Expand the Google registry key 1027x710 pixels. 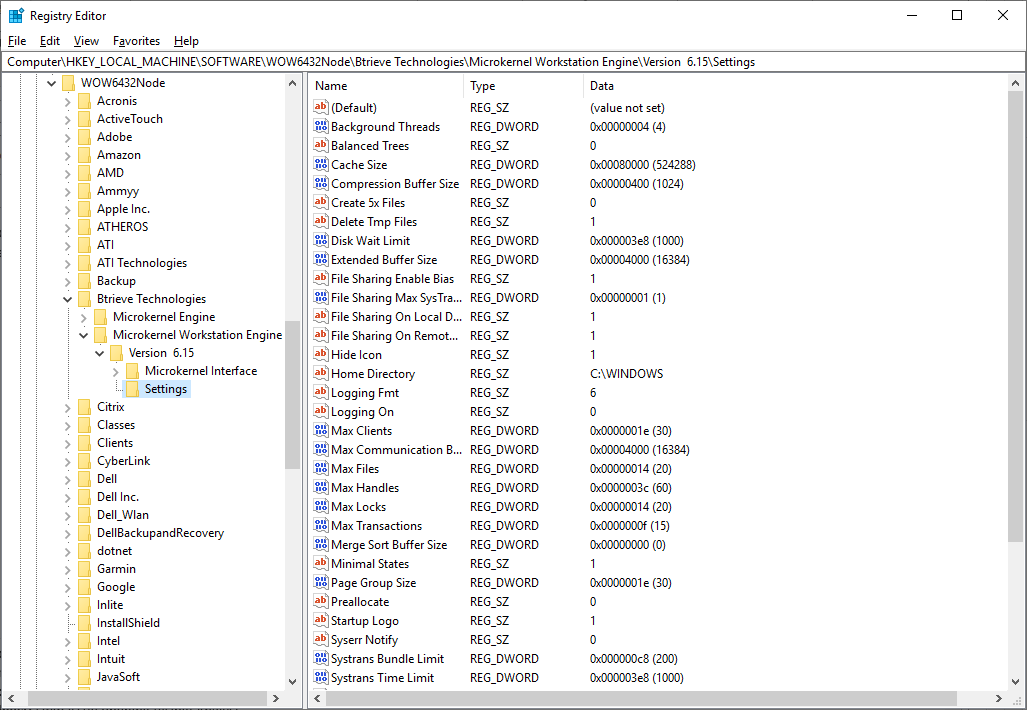click(x=67, y=588)
